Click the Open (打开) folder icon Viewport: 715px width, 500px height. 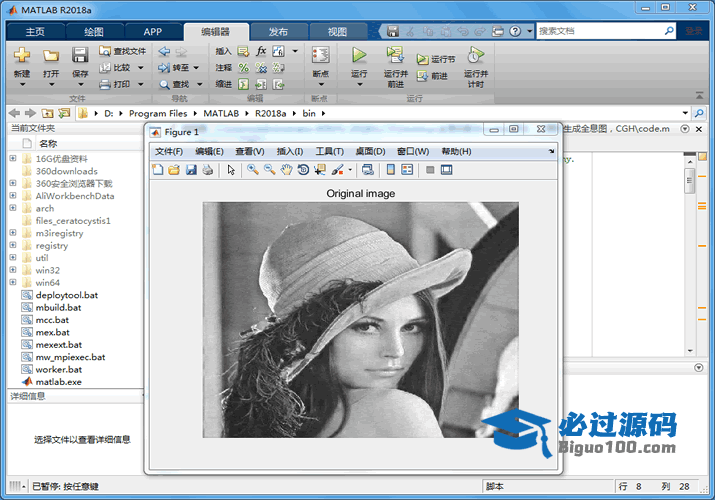[x=51, y=56]
